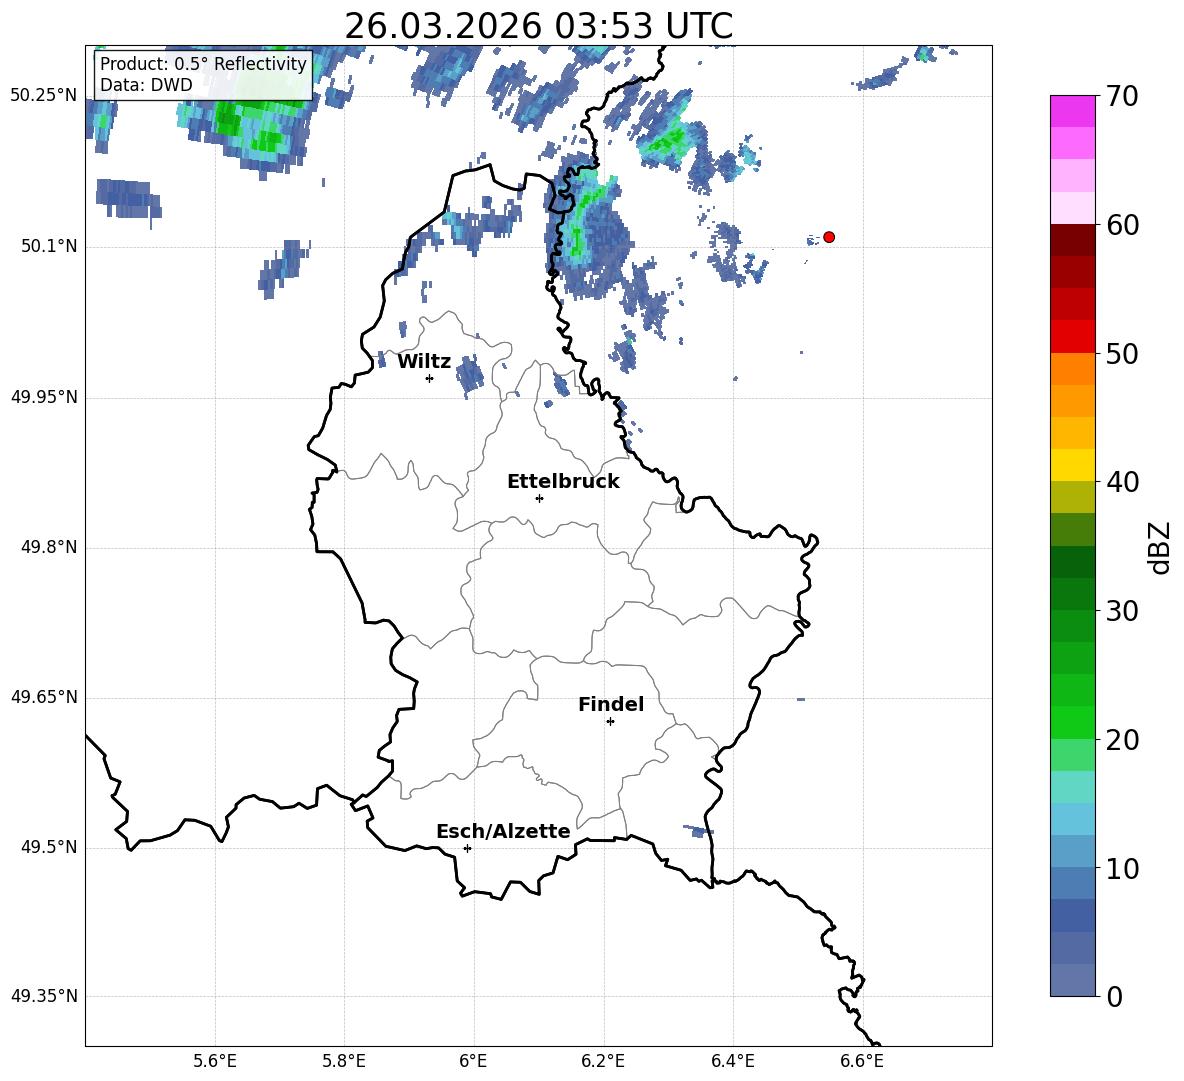Click the Wiltz station cross marker
Screen dimensions: 1184x1081
pos(429,378)
